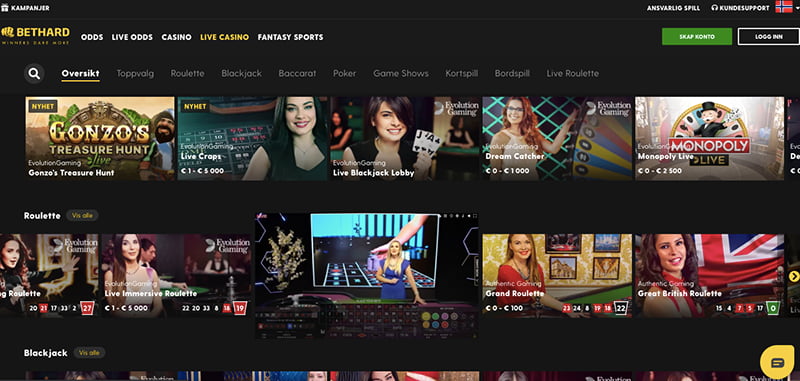Open Live Blackjack Lobby tile
This screenshot has height=381, width=800.
click(405, 138)
